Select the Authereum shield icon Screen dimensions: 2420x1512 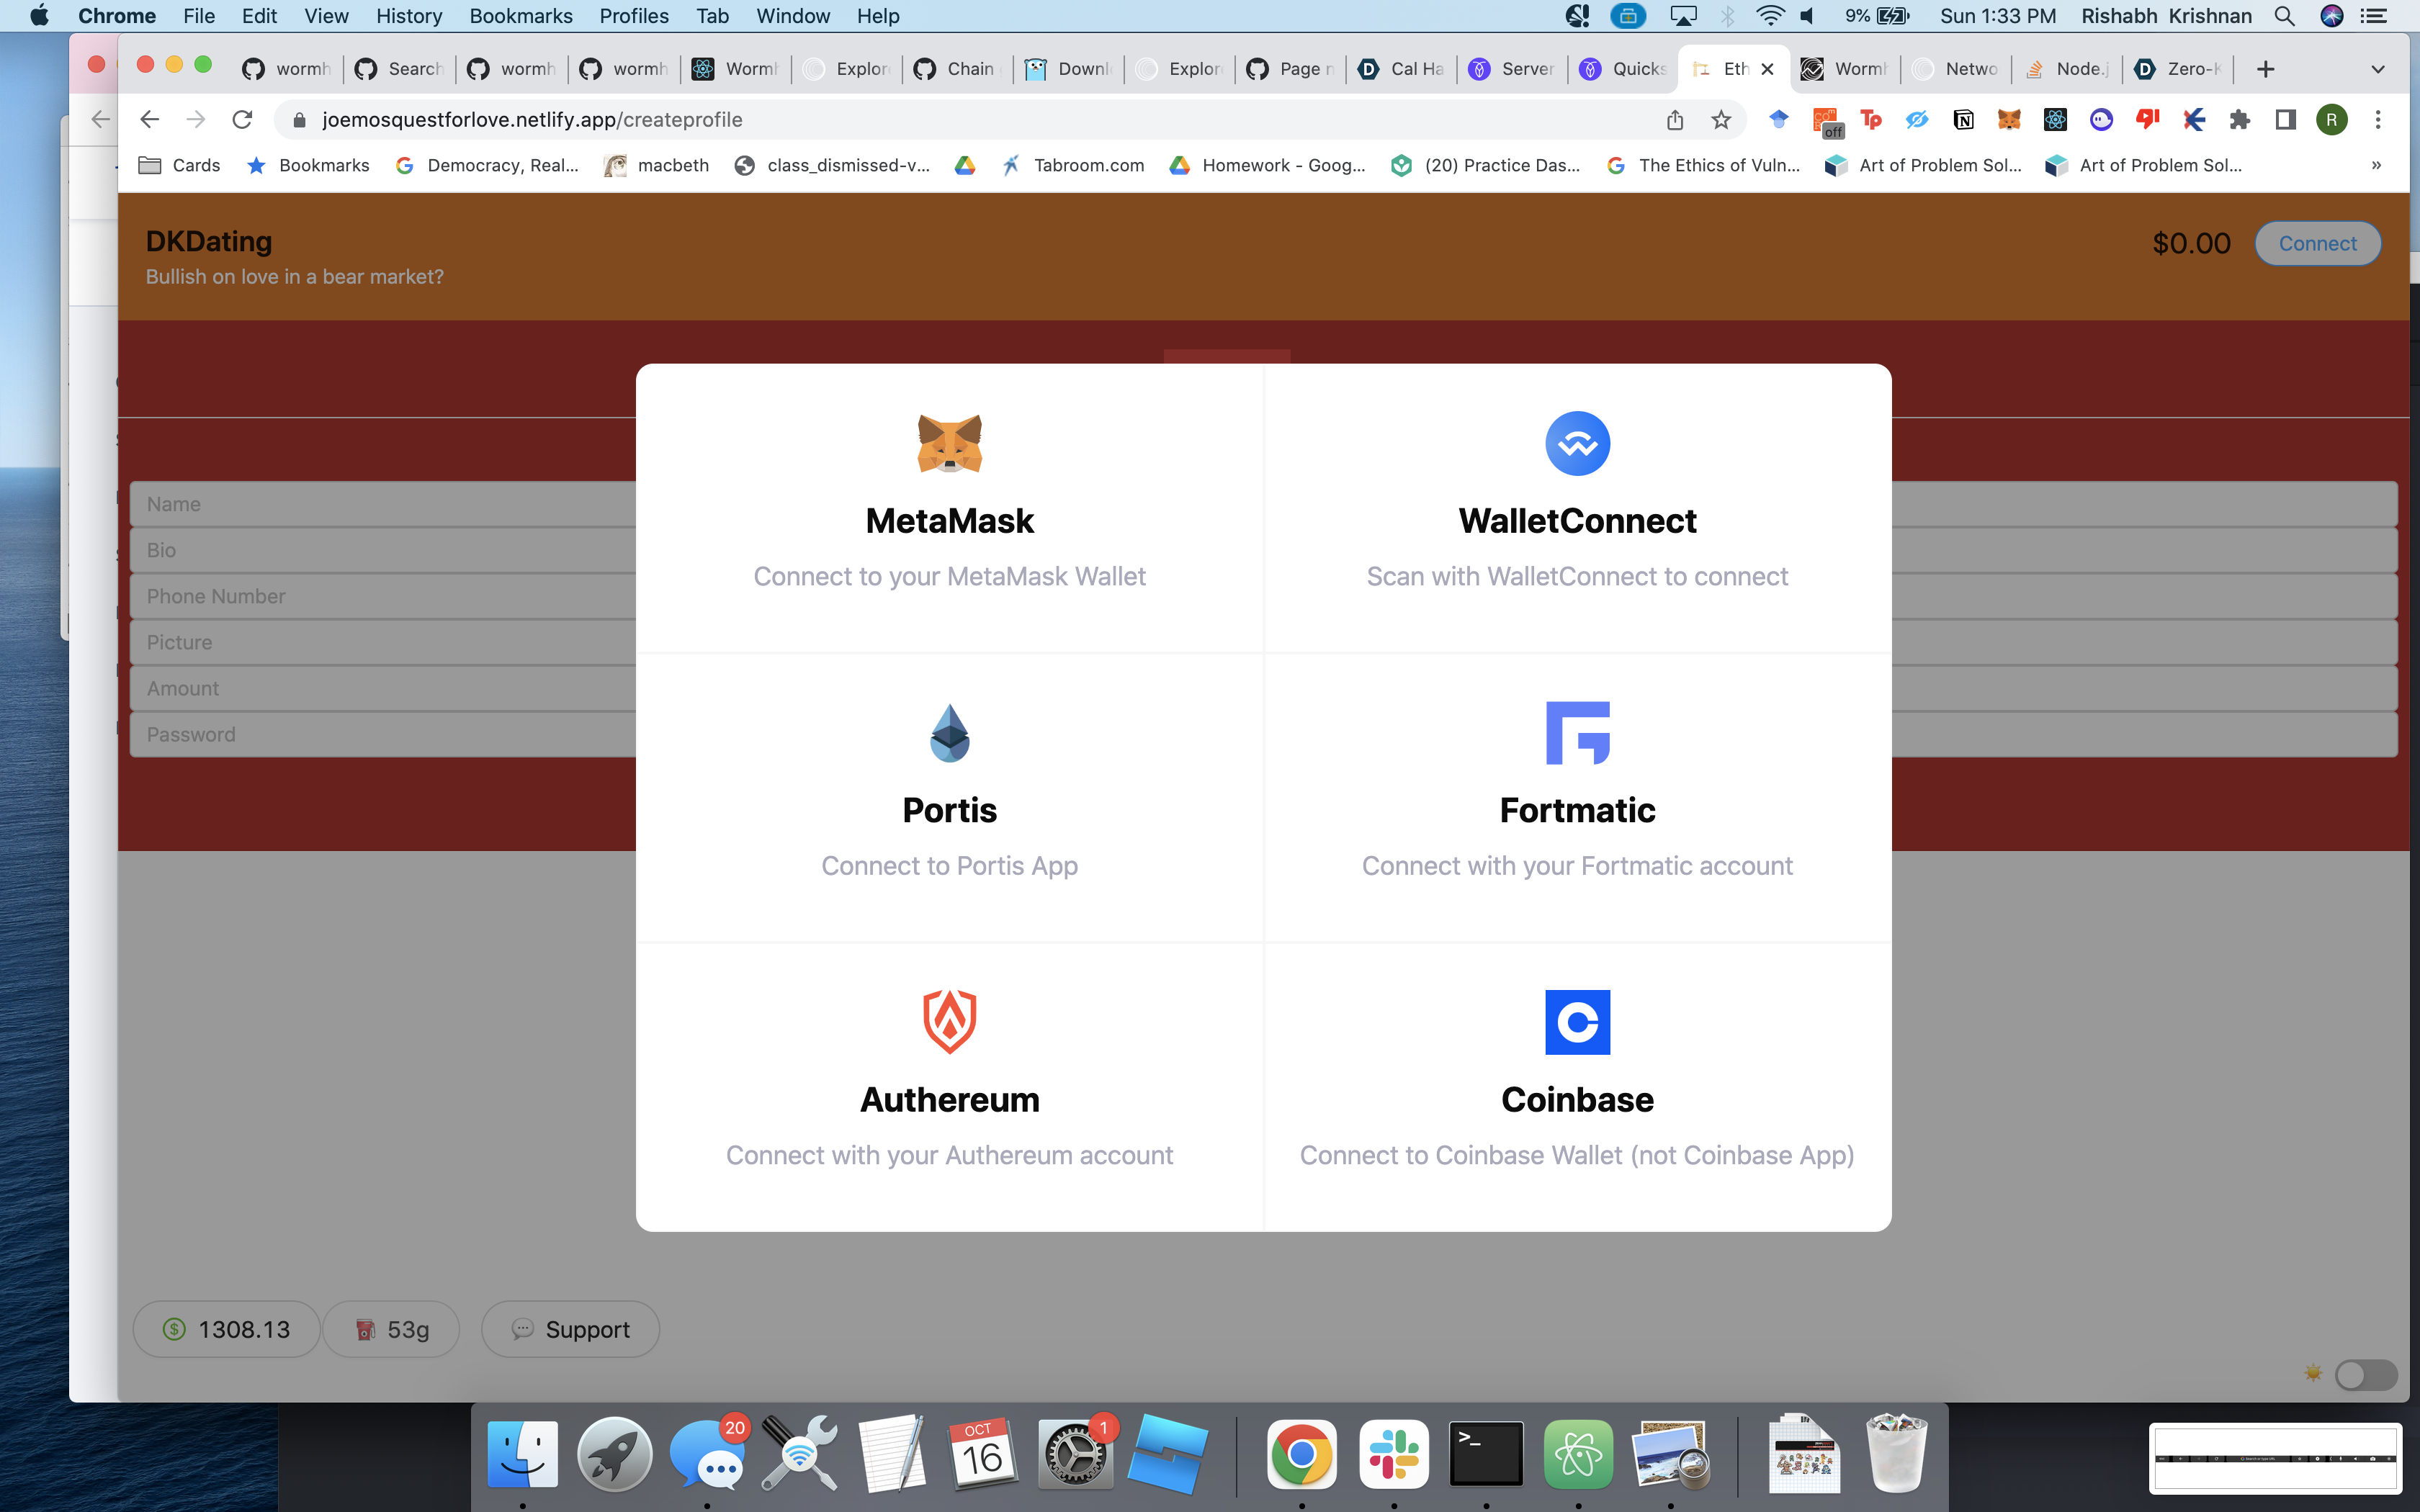click(x=949, y=1022)
